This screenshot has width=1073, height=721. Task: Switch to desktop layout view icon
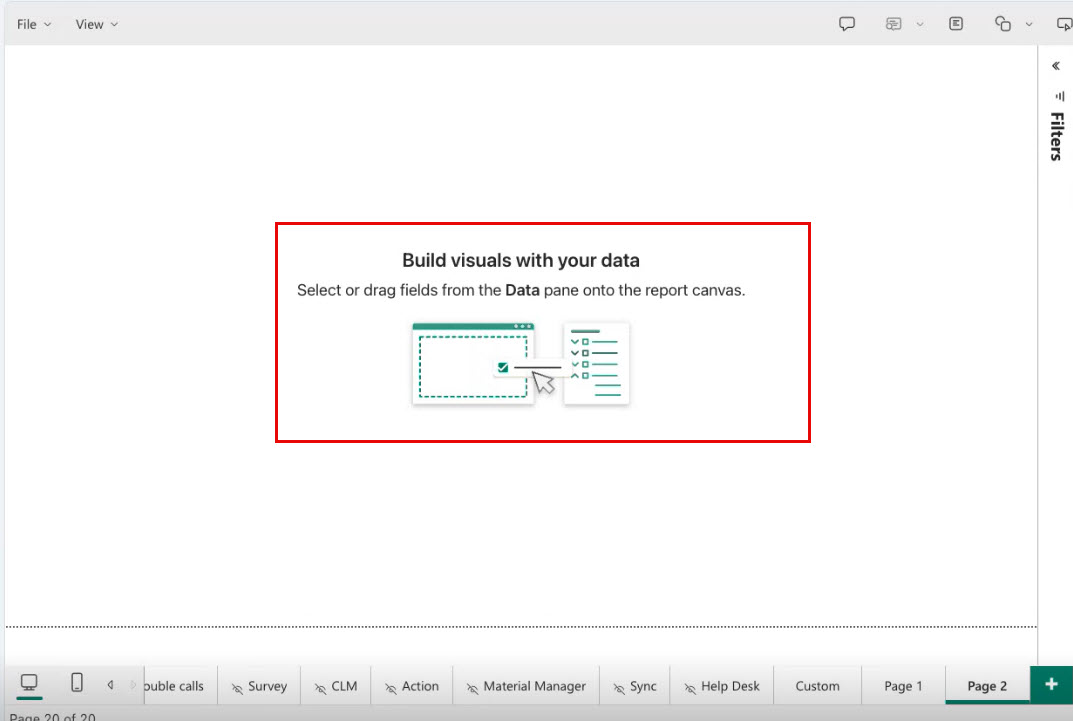(x=29, y=683)
